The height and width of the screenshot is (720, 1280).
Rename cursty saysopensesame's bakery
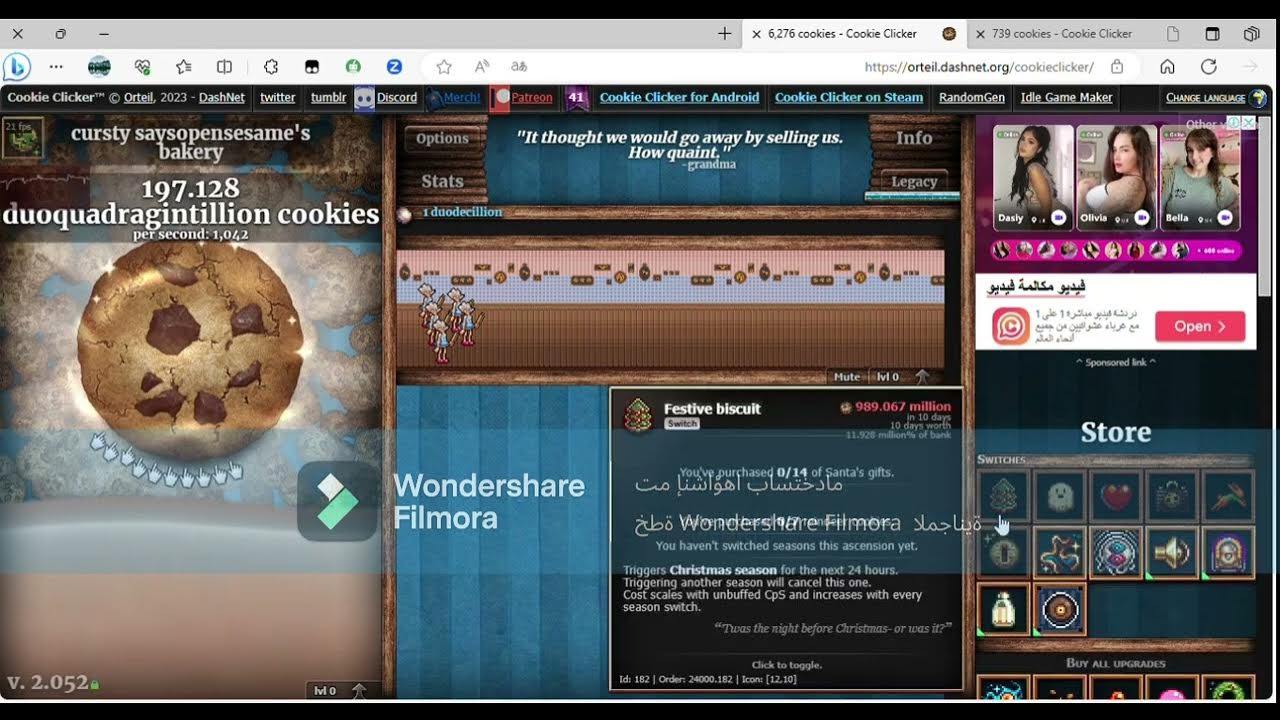[x=190, y=142]
